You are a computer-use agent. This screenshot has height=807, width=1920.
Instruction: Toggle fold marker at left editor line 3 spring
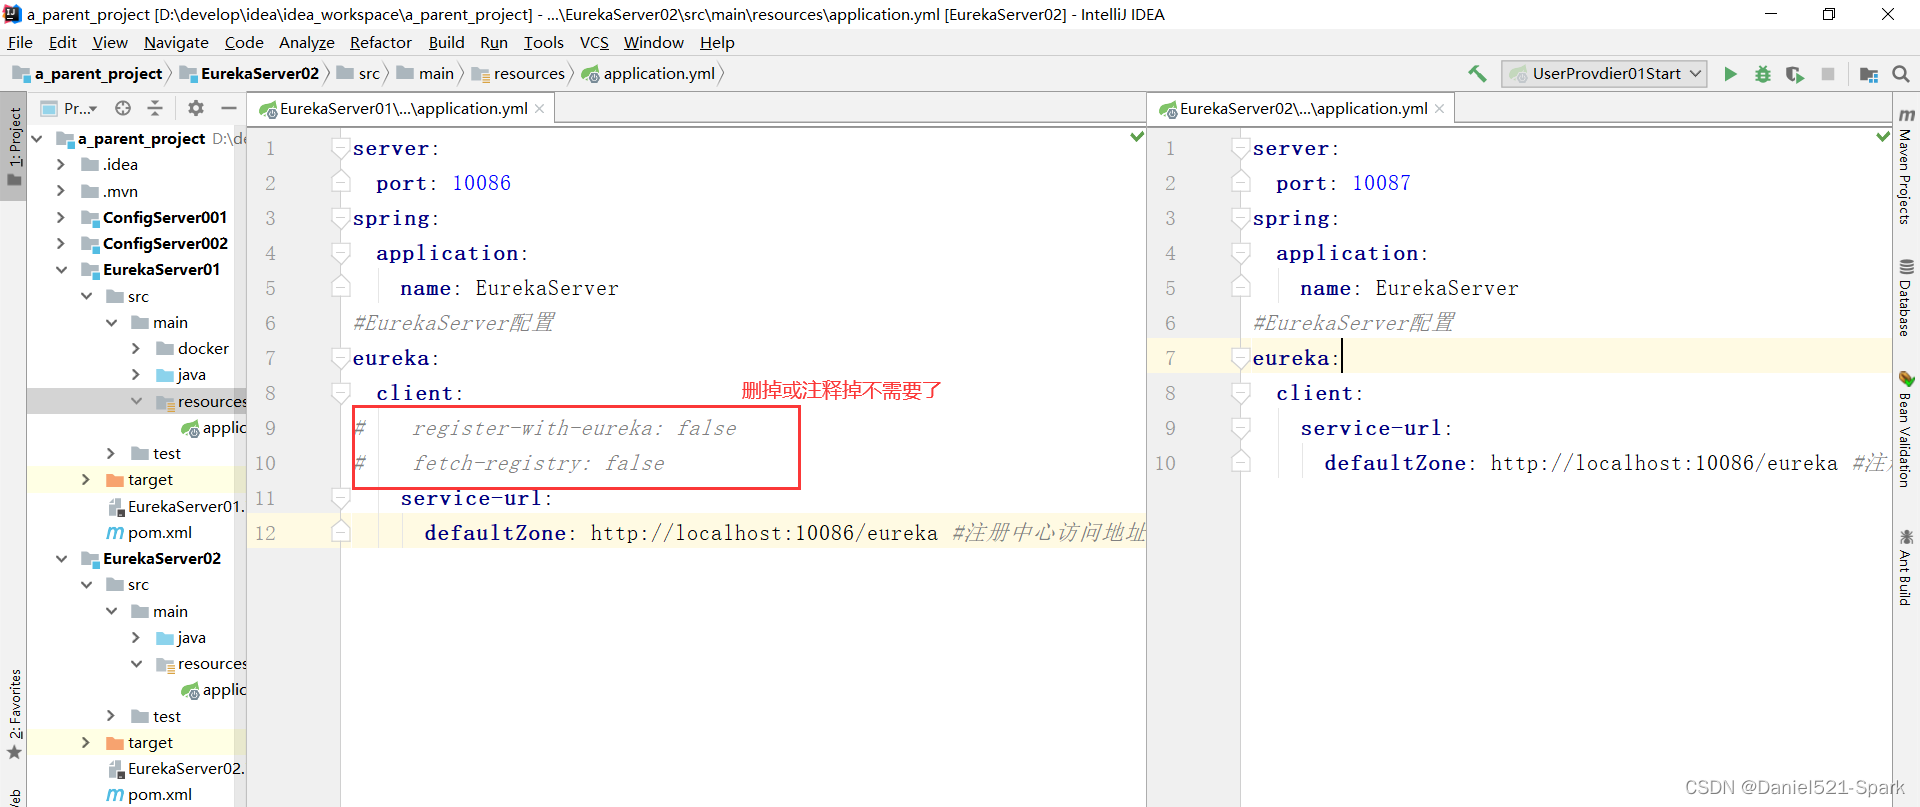coord(341,218)
